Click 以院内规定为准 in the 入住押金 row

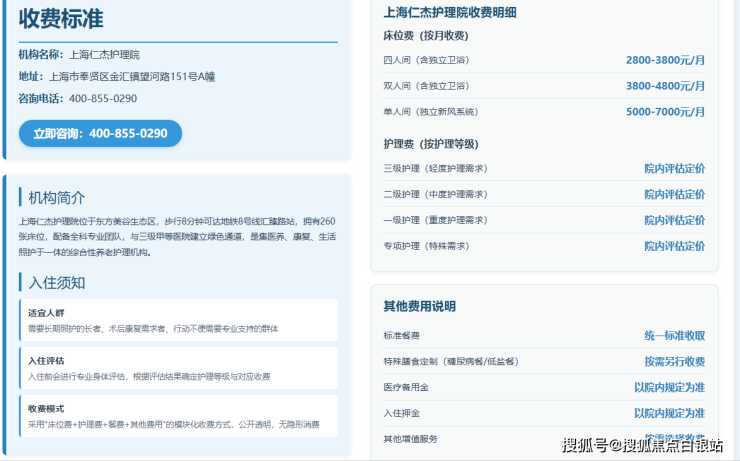click(670, 414)
